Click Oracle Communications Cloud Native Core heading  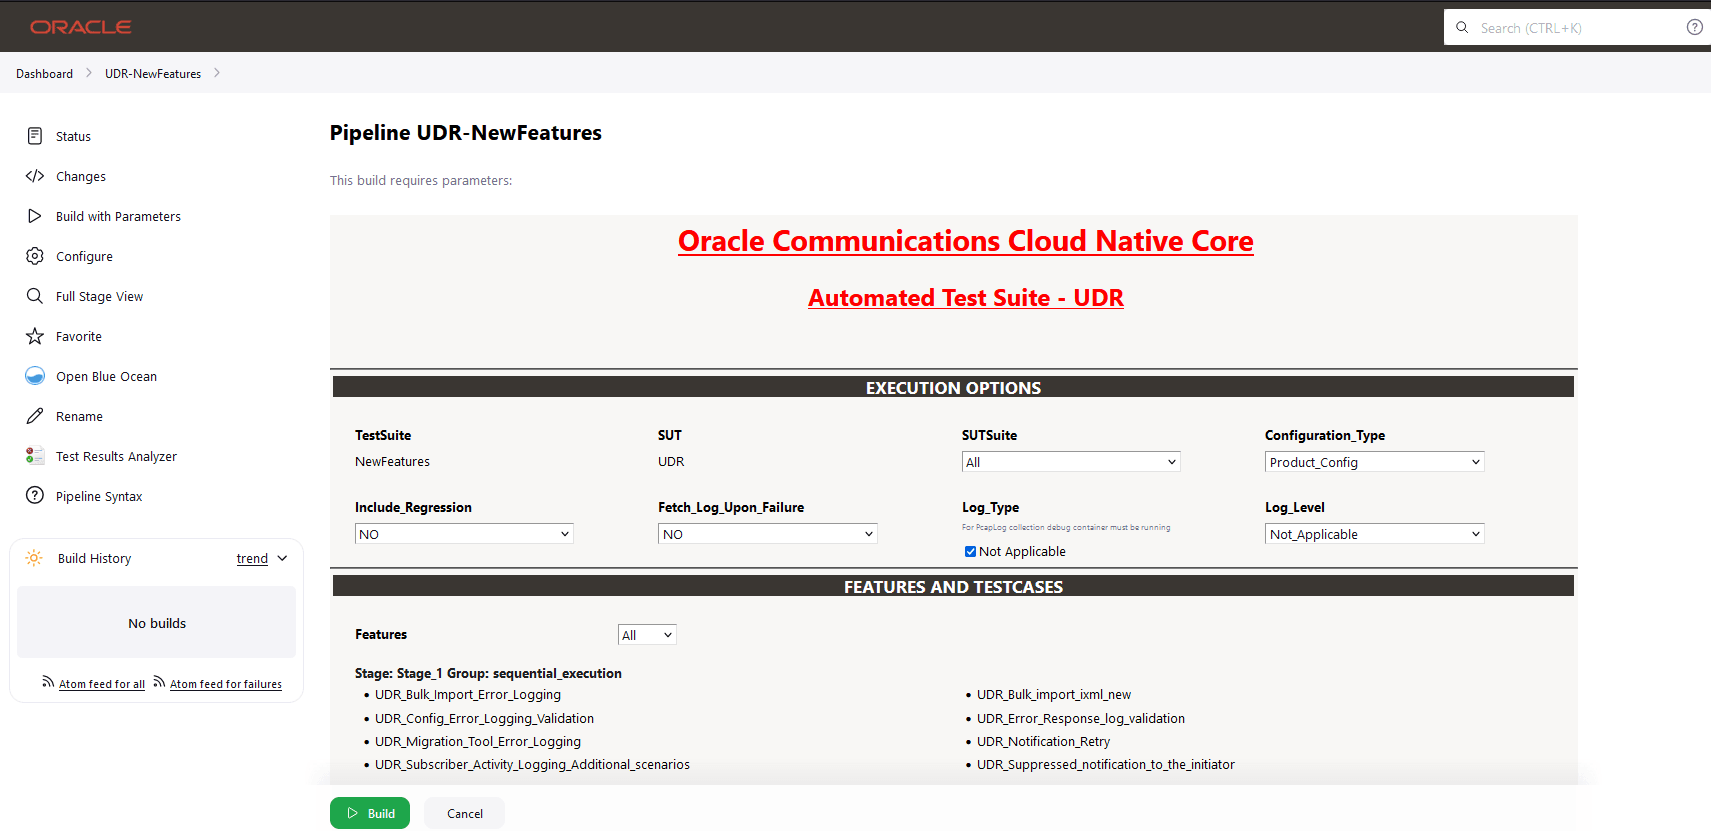coord(966,241)
